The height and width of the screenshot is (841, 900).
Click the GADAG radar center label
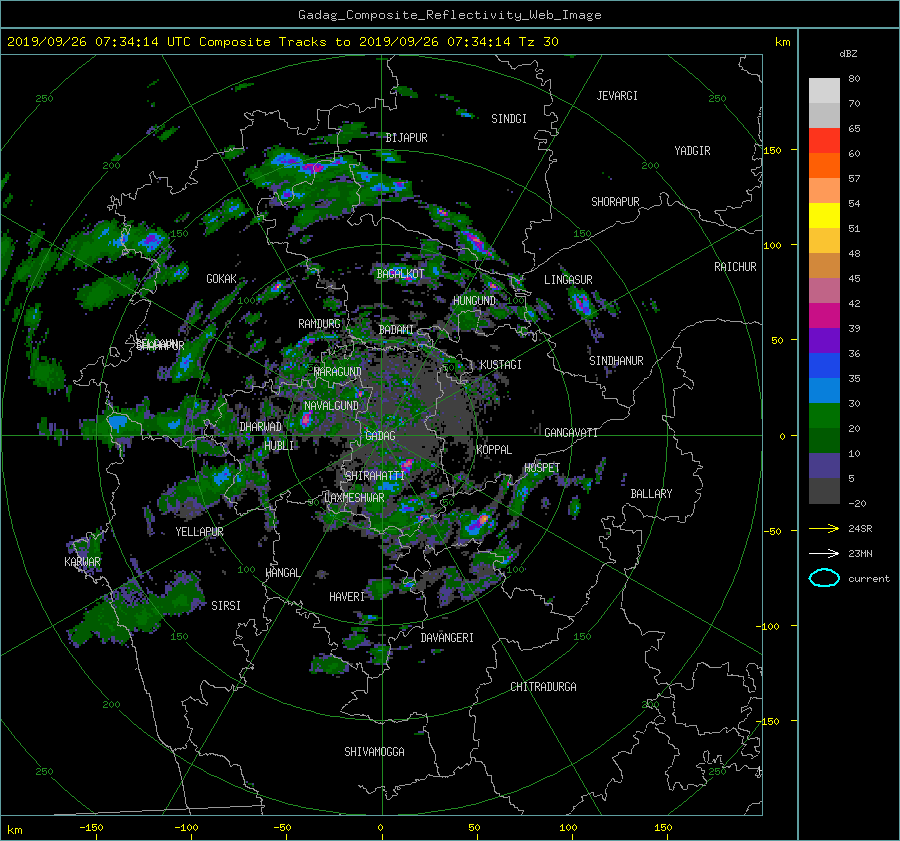tap(380, 436)
